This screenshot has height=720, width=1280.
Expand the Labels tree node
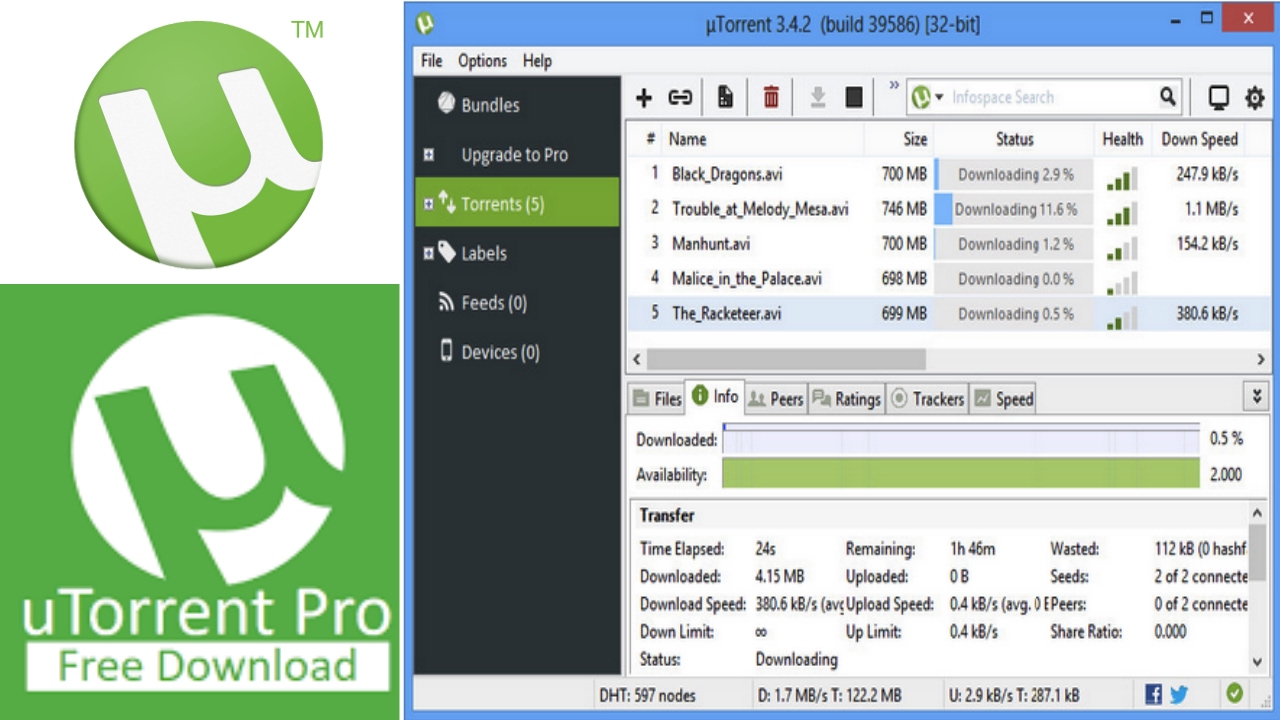429,254
